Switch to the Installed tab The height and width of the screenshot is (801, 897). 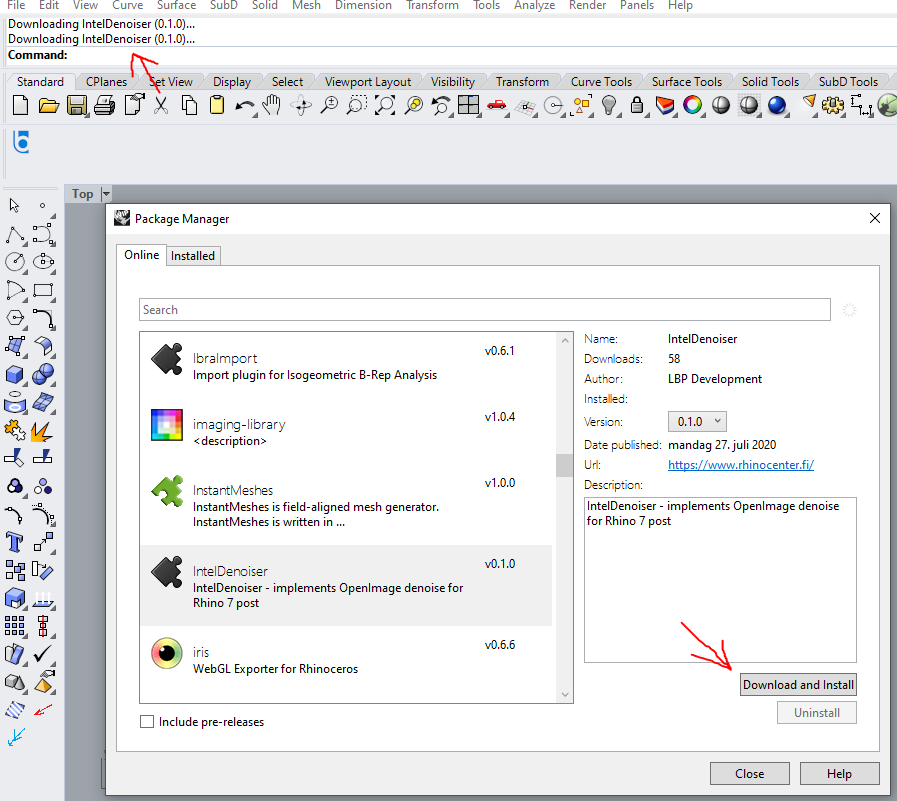coord(193,256)
